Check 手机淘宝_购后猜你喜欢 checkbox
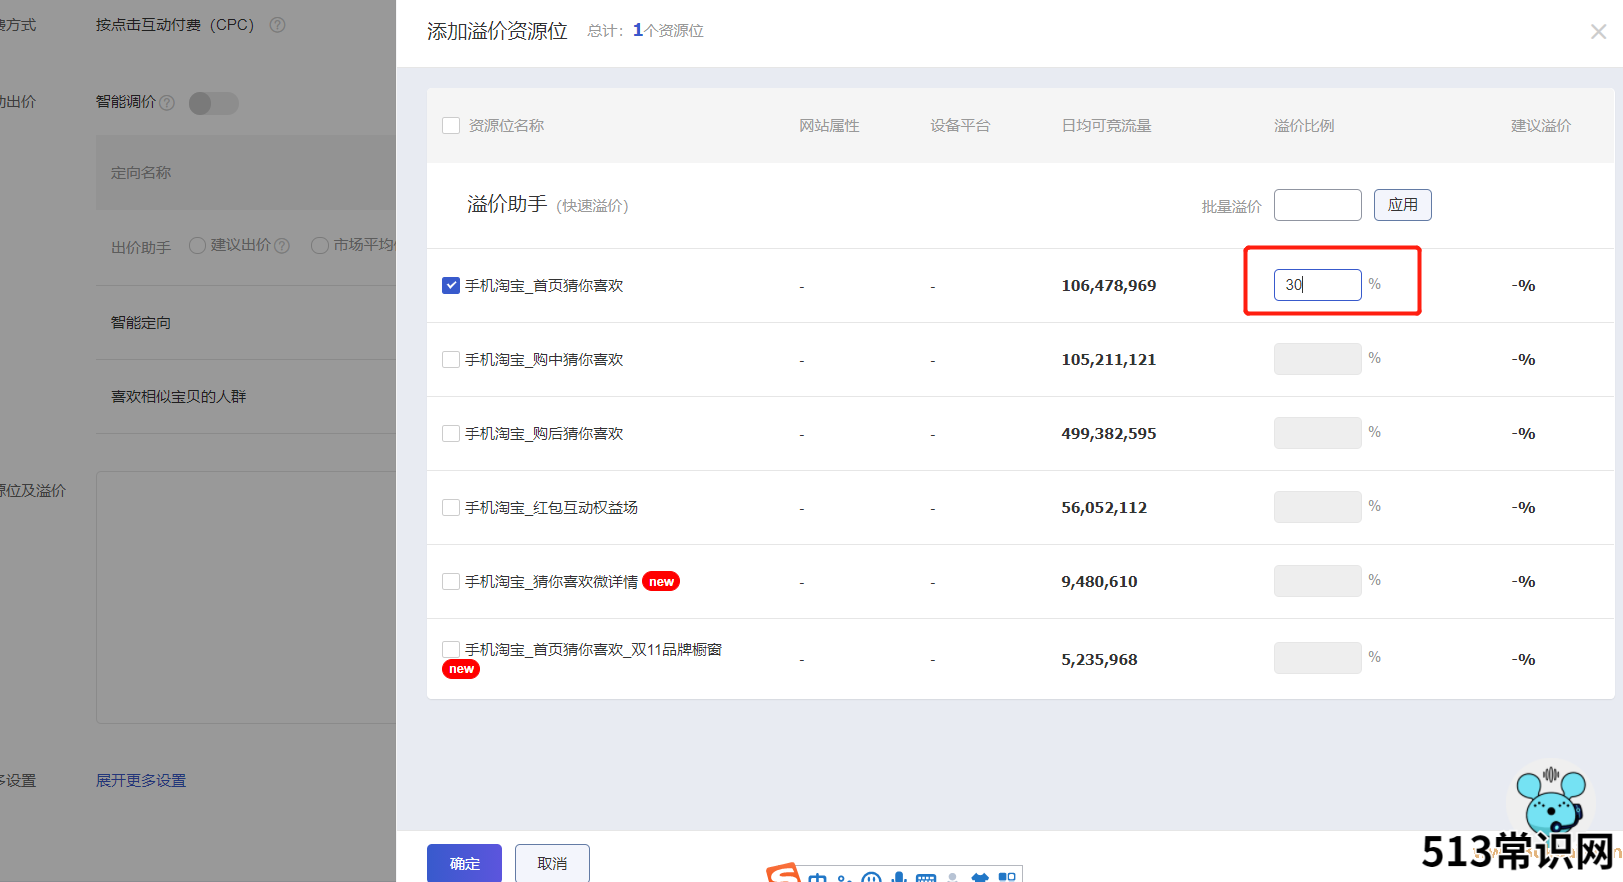 [x=451, y=434]
